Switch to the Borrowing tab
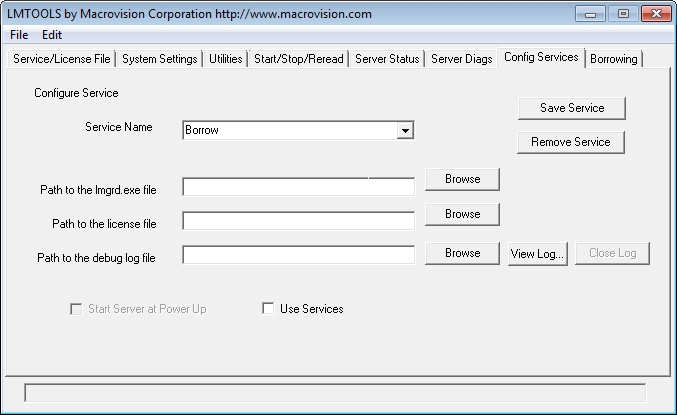The image size is (677, 415). click(x=613, y=59)
